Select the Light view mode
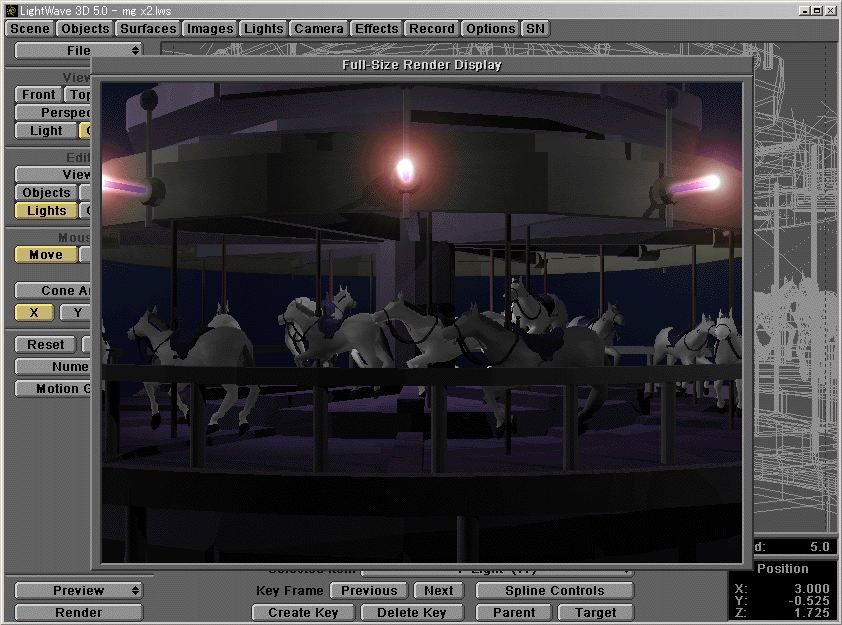842x625 pixels. click(44, 130)
